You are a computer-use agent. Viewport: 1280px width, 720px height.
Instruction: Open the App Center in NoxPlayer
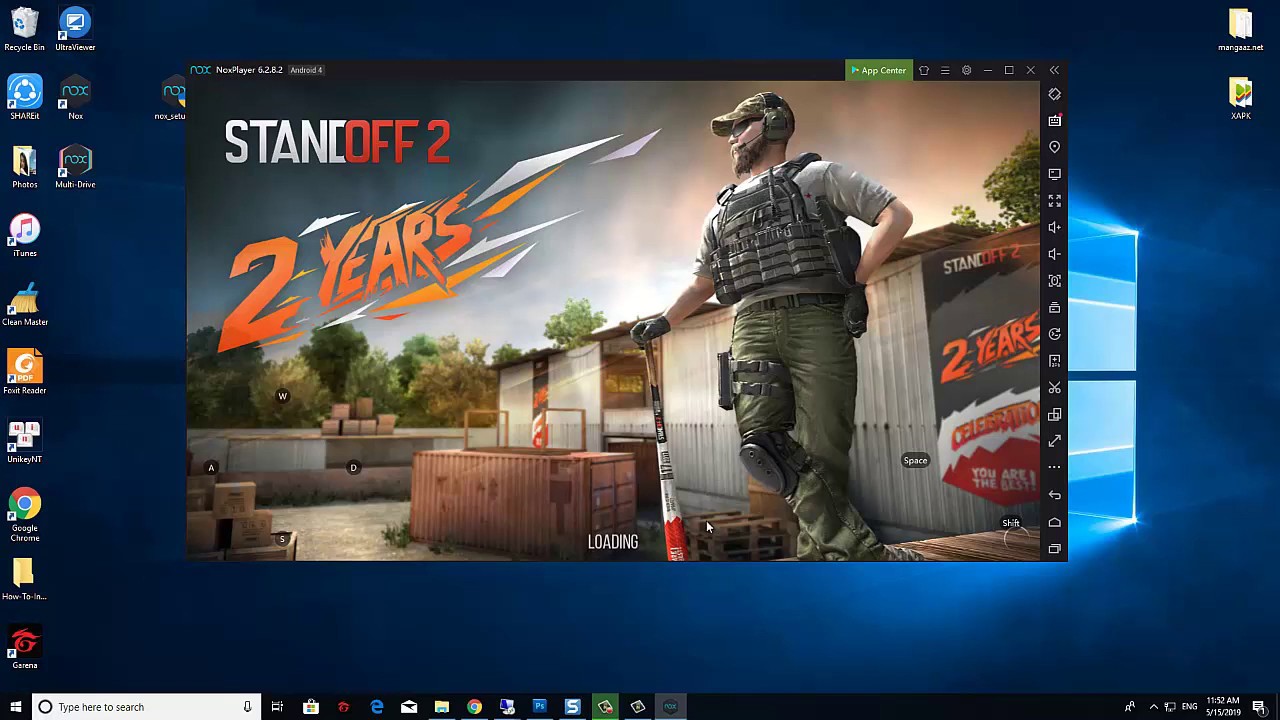[x=878, y=70]
